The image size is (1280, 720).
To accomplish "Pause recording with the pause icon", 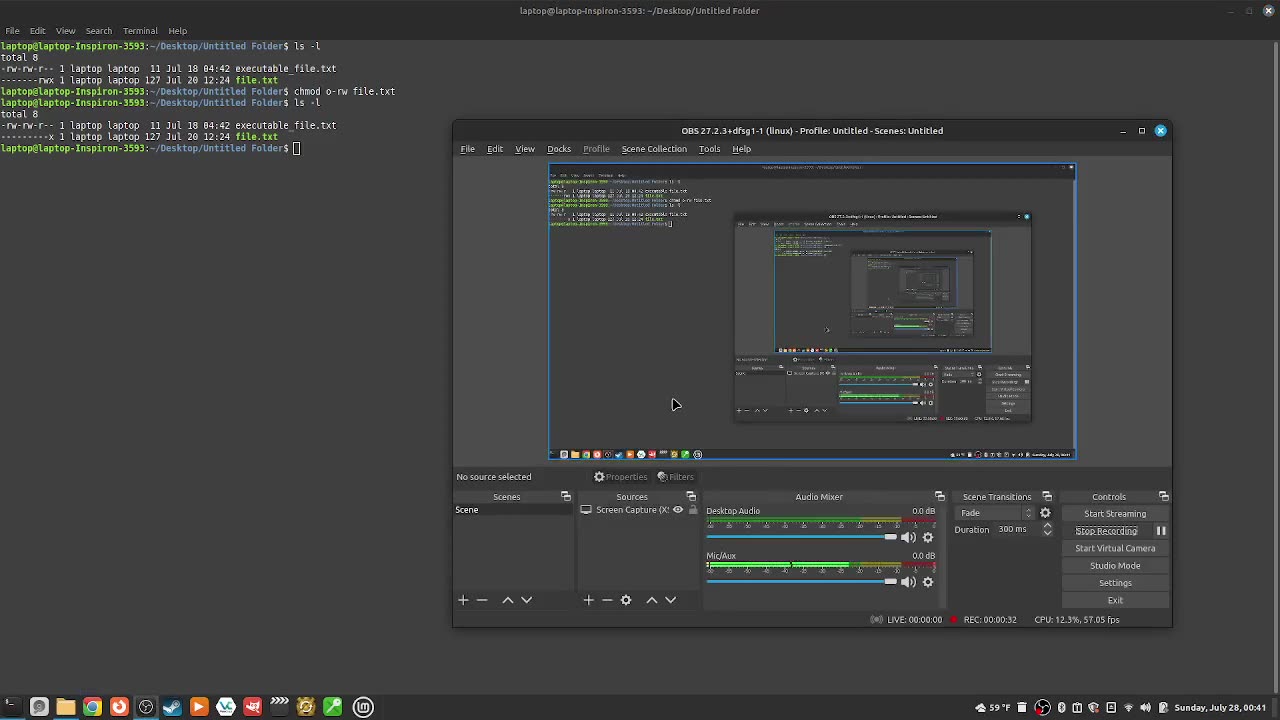I will tap(1161, 531).
